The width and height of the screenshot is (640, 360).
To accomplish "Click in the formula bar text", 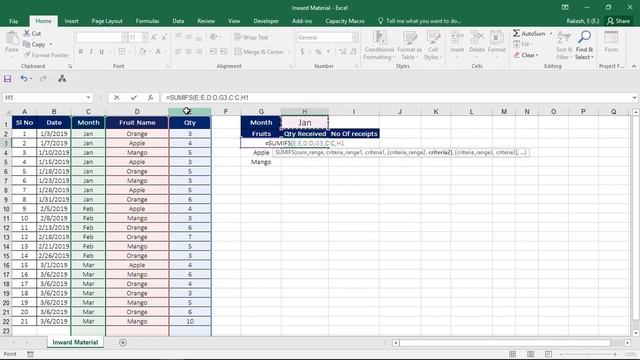I will coord(207,98).
